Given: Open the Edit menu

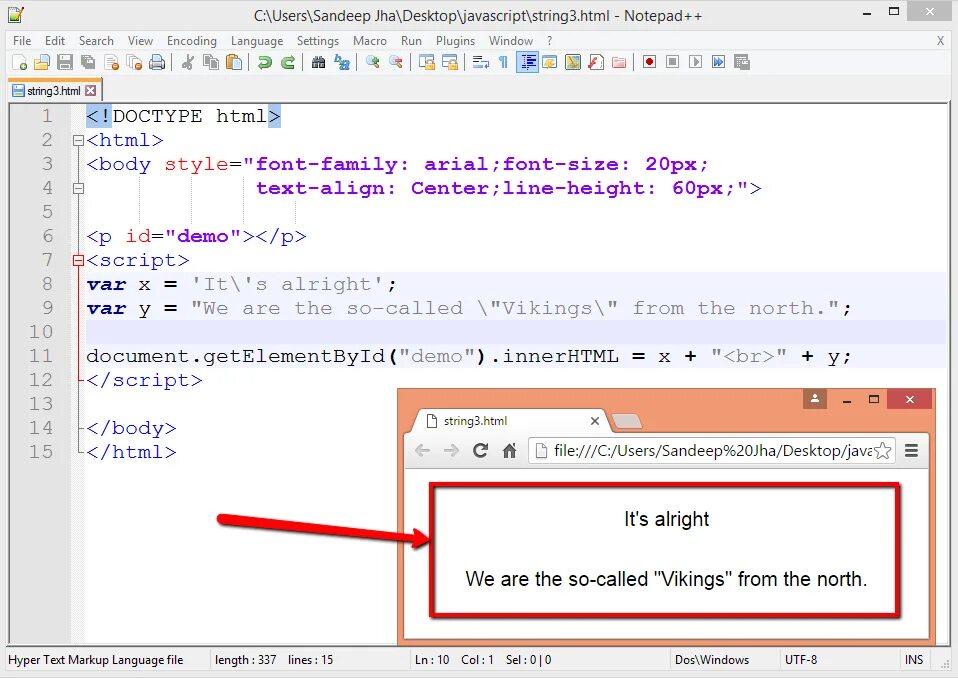Looking at the screenshot, I should click(x=54, y=40).
